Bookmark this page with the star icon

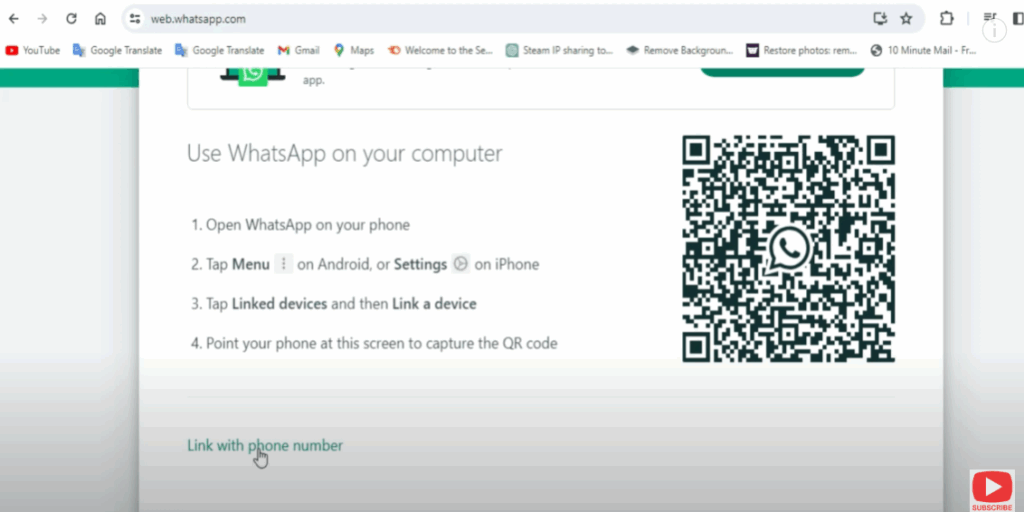(906, 19)
